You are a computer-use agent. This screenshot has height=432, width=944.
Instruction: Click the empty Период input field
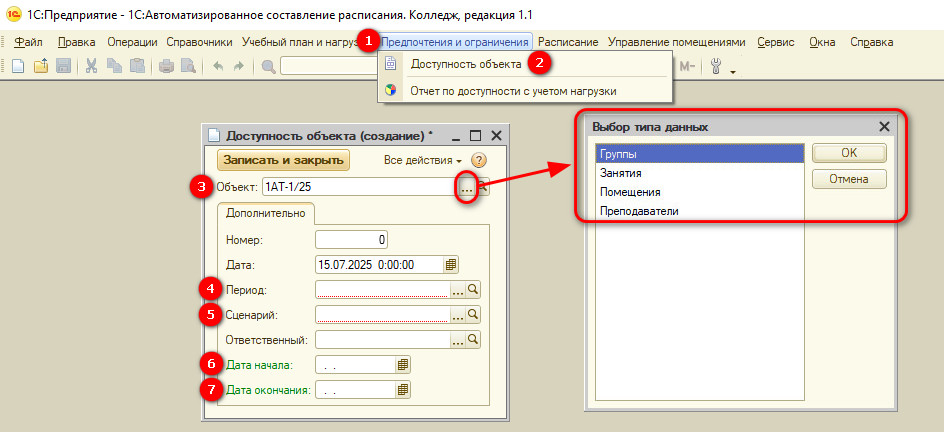click(383, 290)
